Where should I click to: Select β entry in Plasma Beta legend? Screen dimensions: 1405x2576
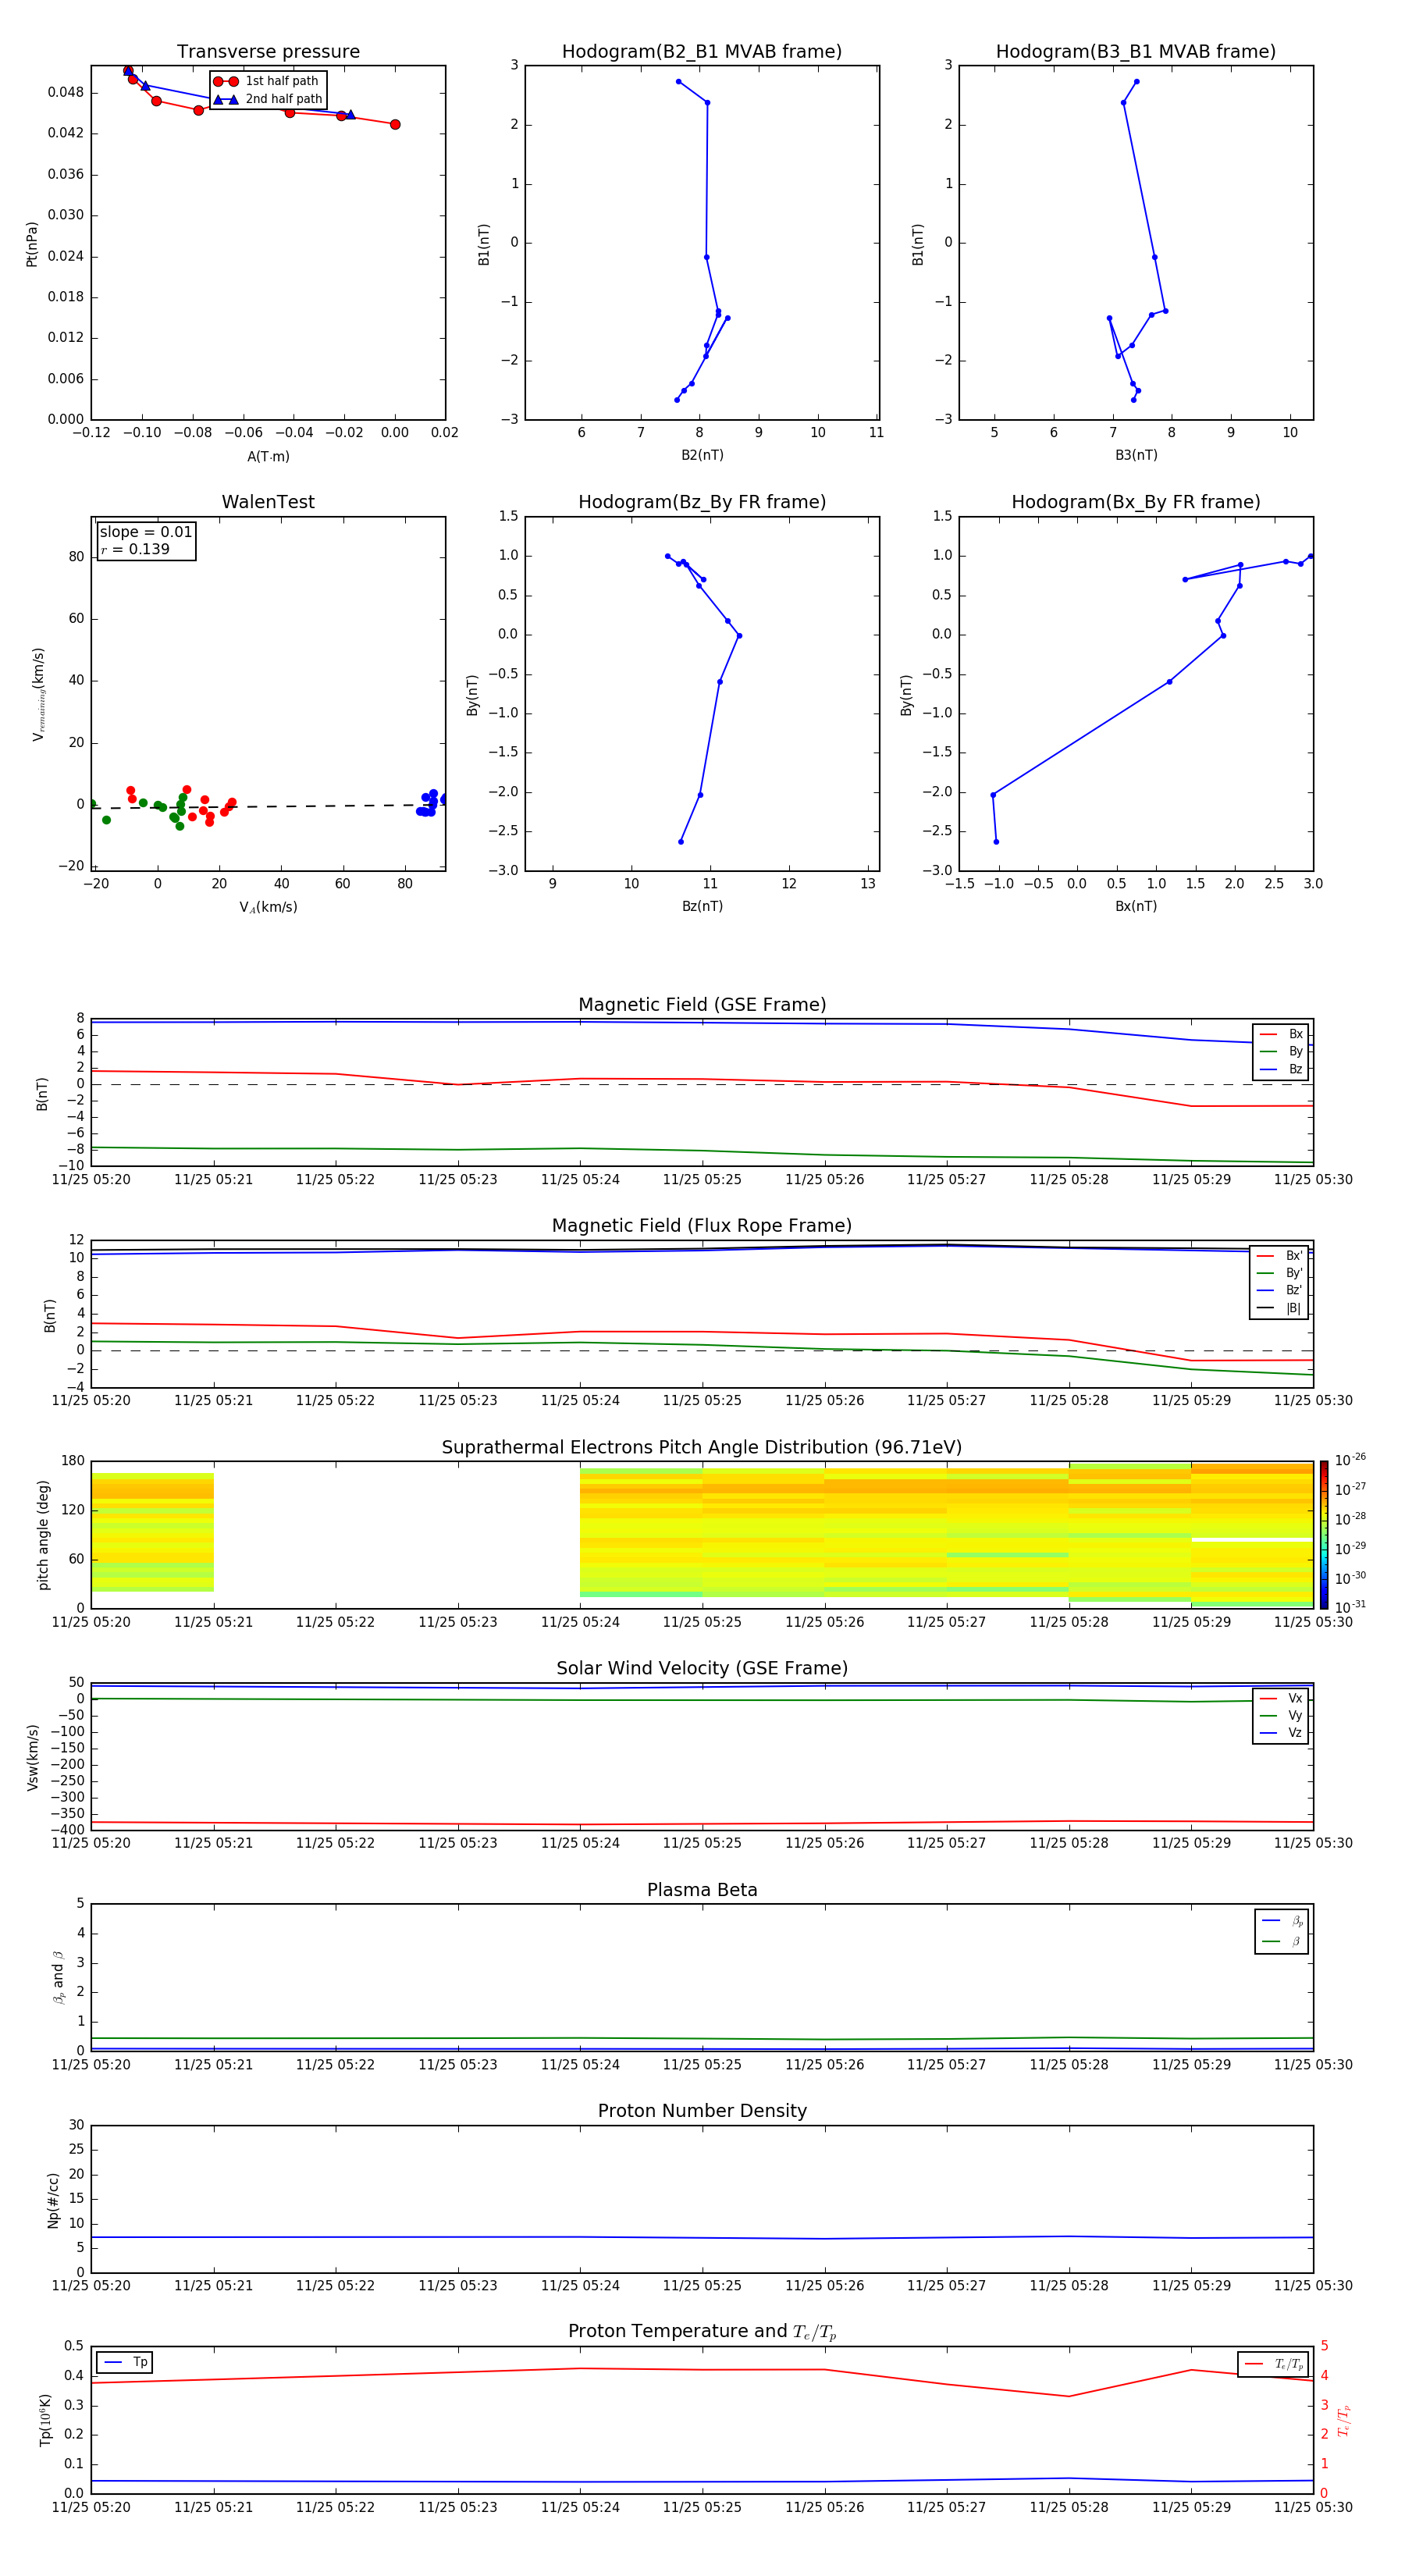coord(1282,1941)
